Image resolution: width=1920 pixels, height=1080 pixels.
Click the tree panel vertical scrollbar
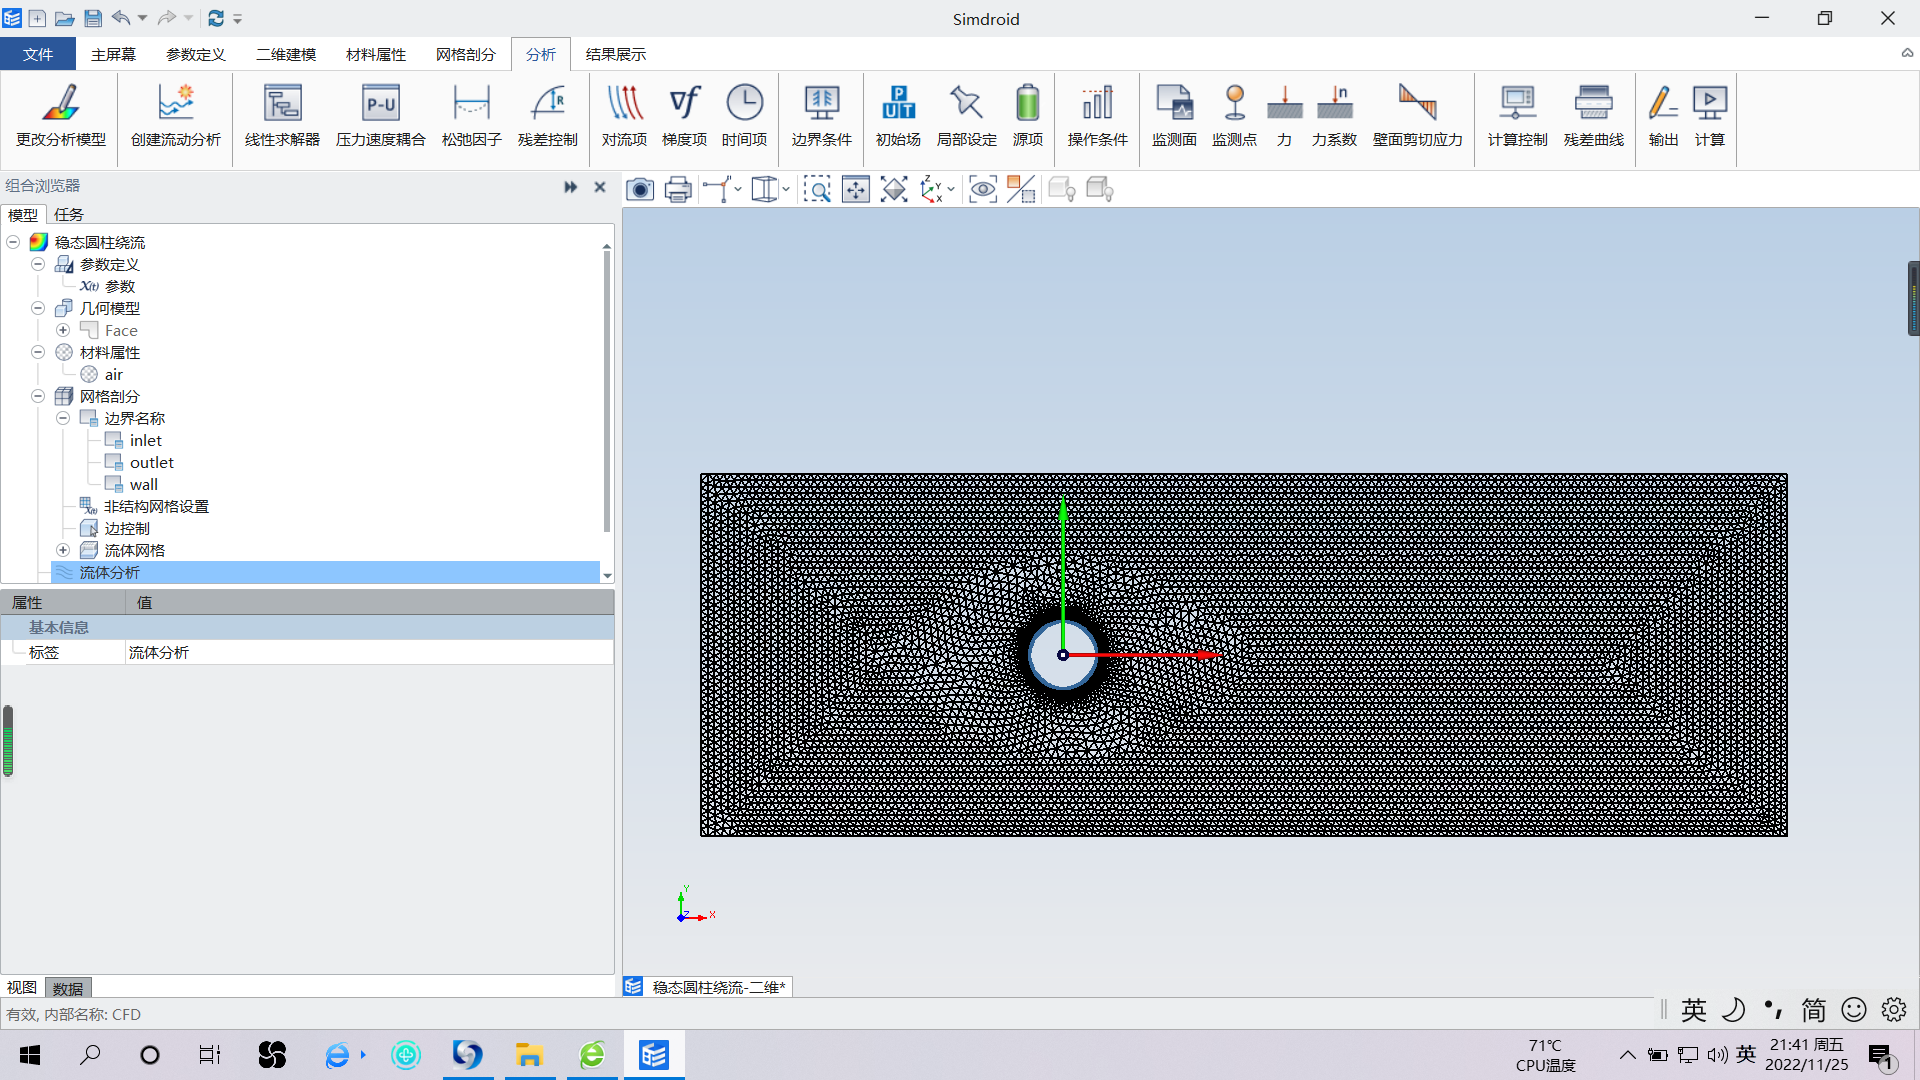tap(606, 390)
